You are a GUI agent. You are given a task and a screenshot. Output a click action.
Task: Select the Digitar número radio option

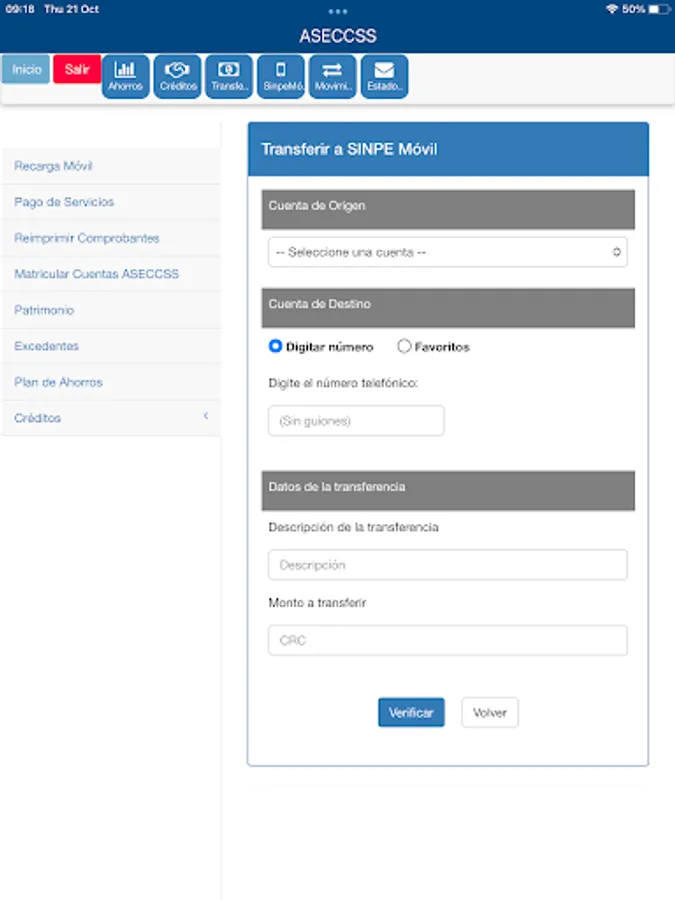(276, 346)
